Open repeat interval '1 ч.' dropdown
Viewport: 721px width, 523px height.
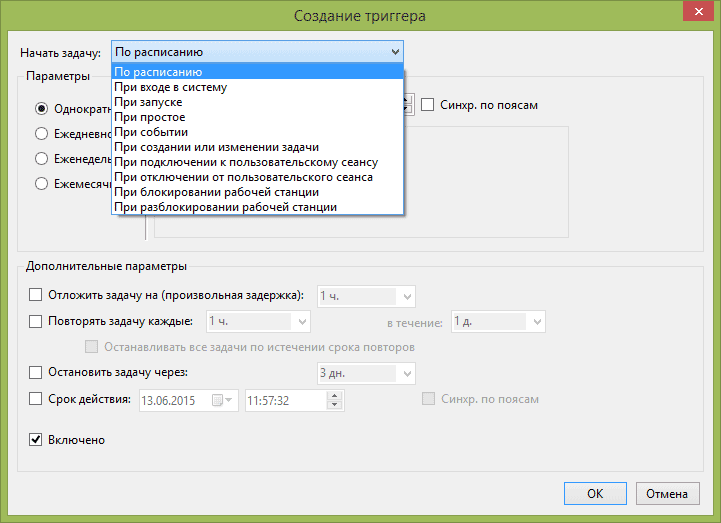click(x=302, y=322)
